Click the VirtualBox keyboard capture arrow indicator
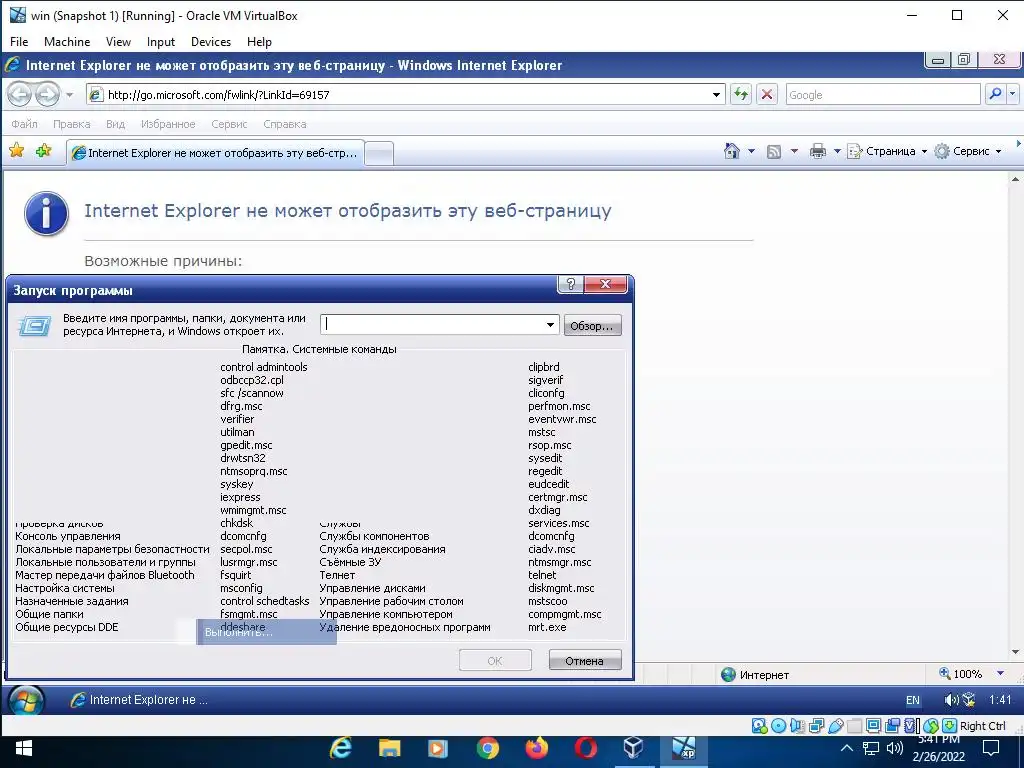This screenshot has height=768, width=1024. (x=950, y=726)
